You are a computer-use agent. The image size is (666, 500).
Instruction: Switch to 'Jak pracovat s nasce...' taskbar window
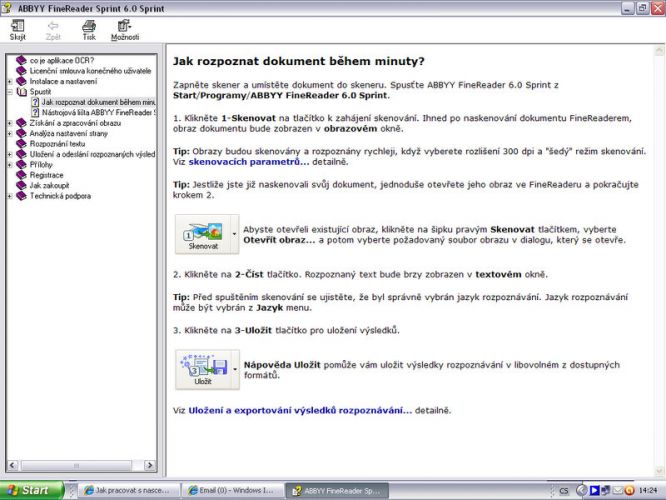129,491
